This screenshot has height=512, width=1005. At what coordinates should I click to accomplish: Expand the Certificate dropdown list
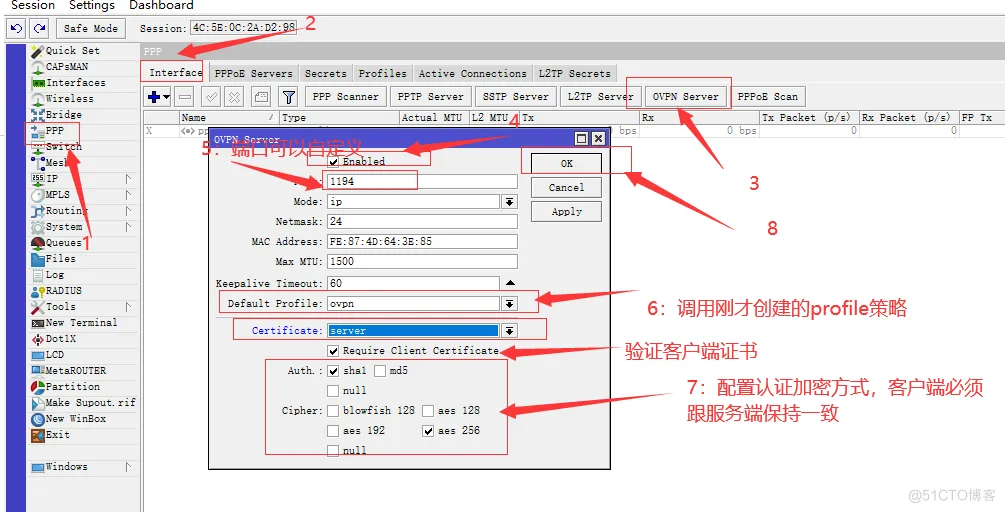pyautogui.click(x=509, y=331)
